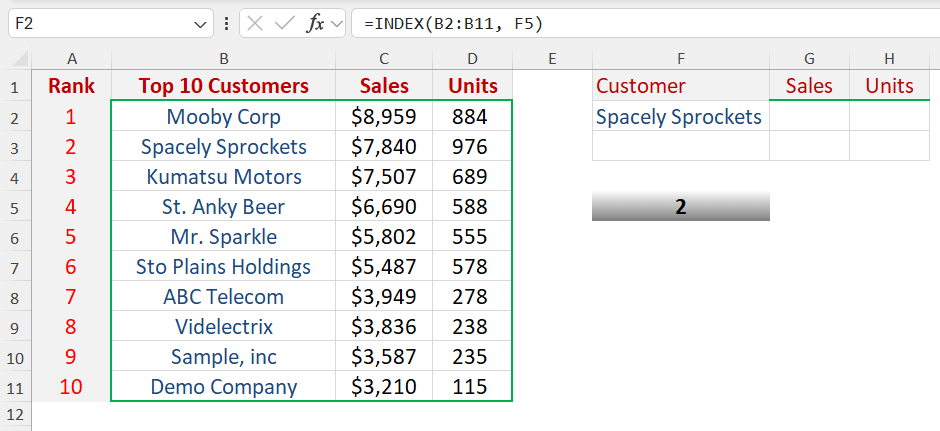Expand the dropdown next to the fx icon

[x=337, y=23]
